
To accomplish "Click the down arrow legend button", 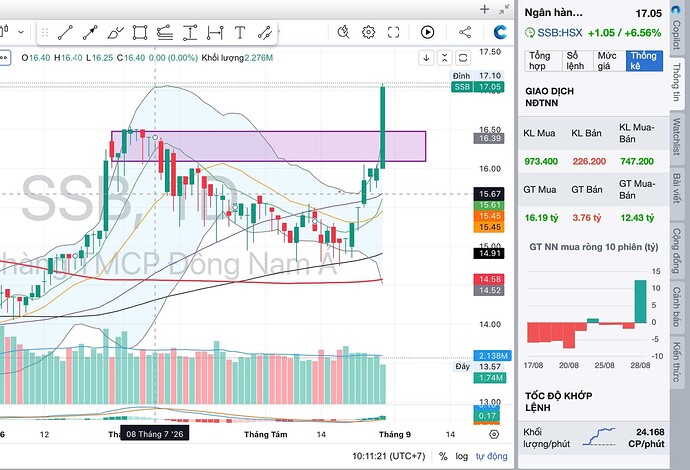I will coord(426,58).
